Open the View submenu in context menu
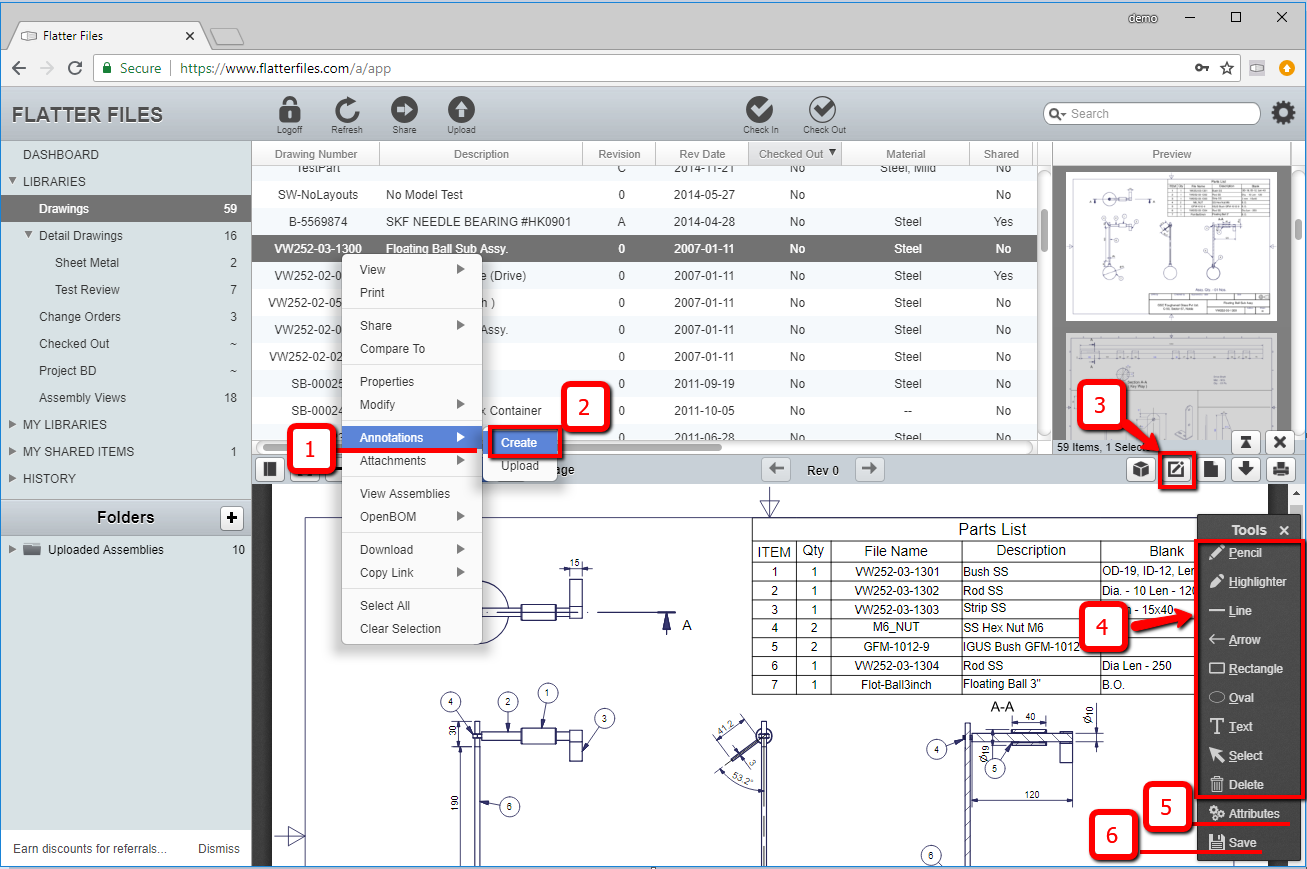This screenshot has height=869, width=1307. 412,270
